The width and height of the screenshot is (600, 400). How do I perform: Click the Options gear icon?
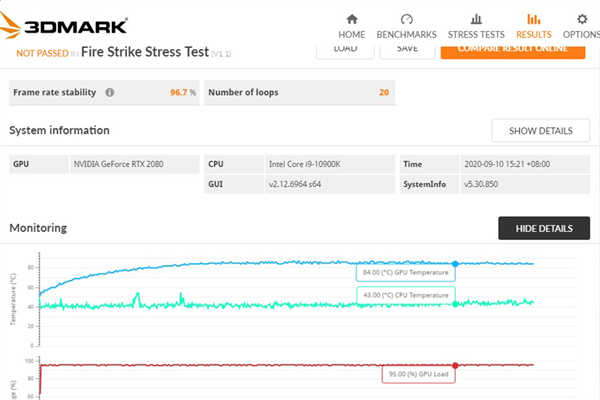tap(582, 19)
